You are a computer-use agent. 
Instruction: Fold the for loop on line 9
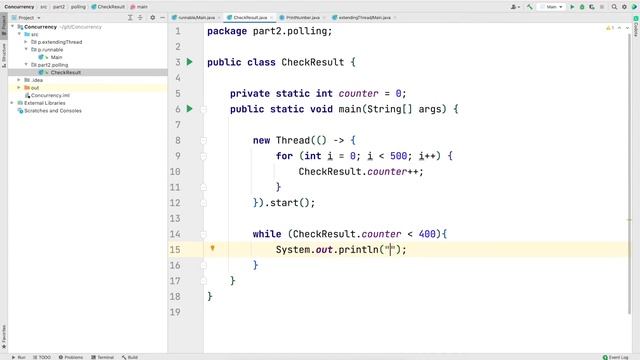[203, 156]
